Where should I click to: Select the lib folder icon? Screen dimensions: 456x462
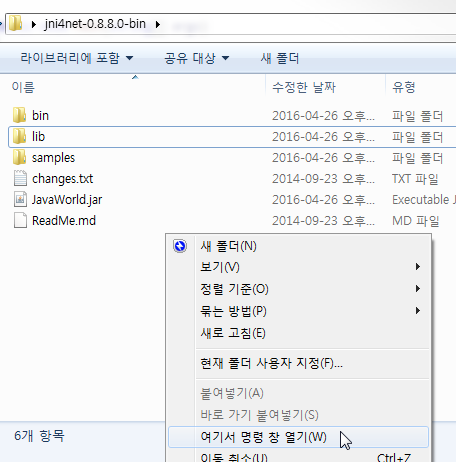[x=19, y=136]
